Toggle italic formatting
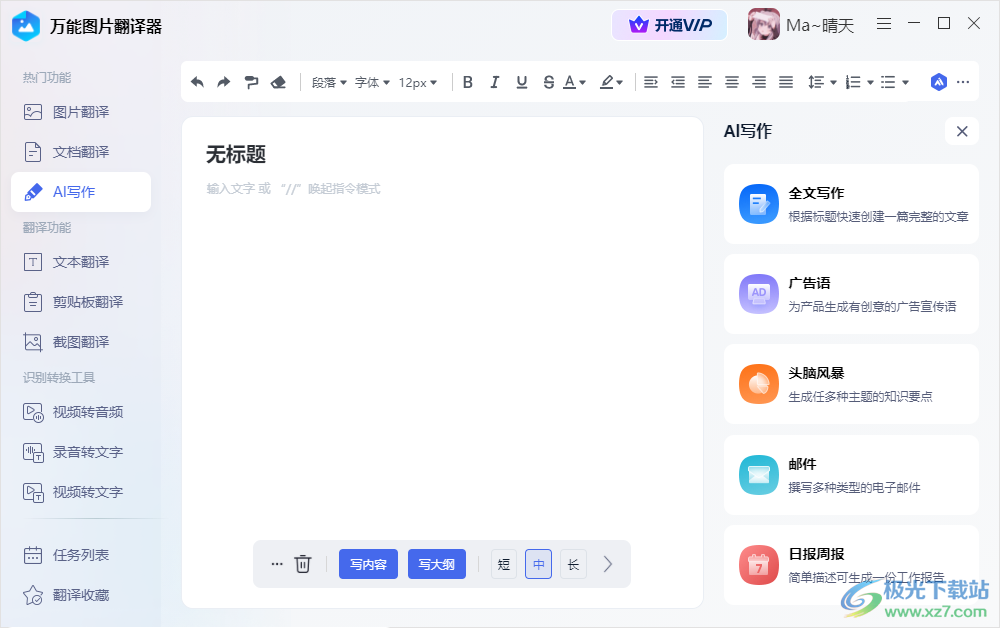Screen dimensions: 1000x628 click(x=494, y=82)
